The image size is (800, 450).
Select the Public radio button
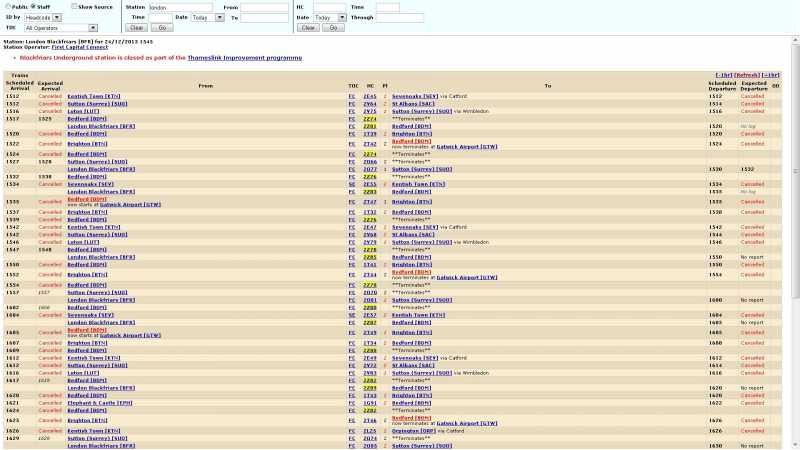click(x=8, y=7)
